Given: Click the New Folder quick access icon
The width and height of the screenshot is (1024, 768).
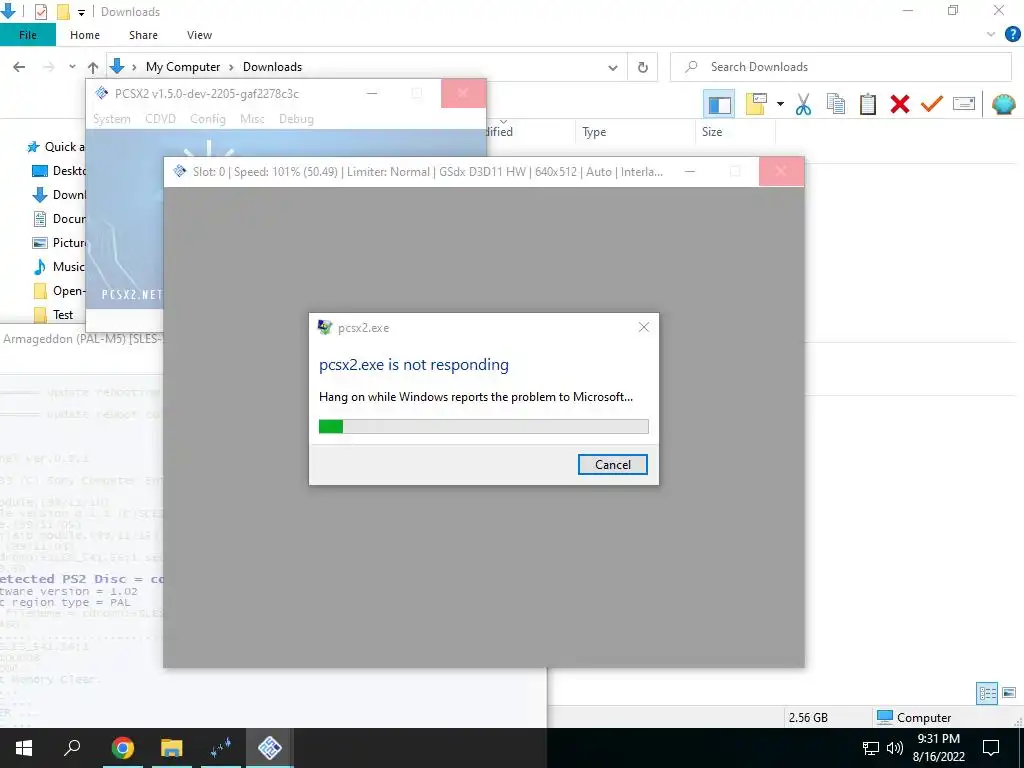Looking at the screenshot, I should 63,12.
